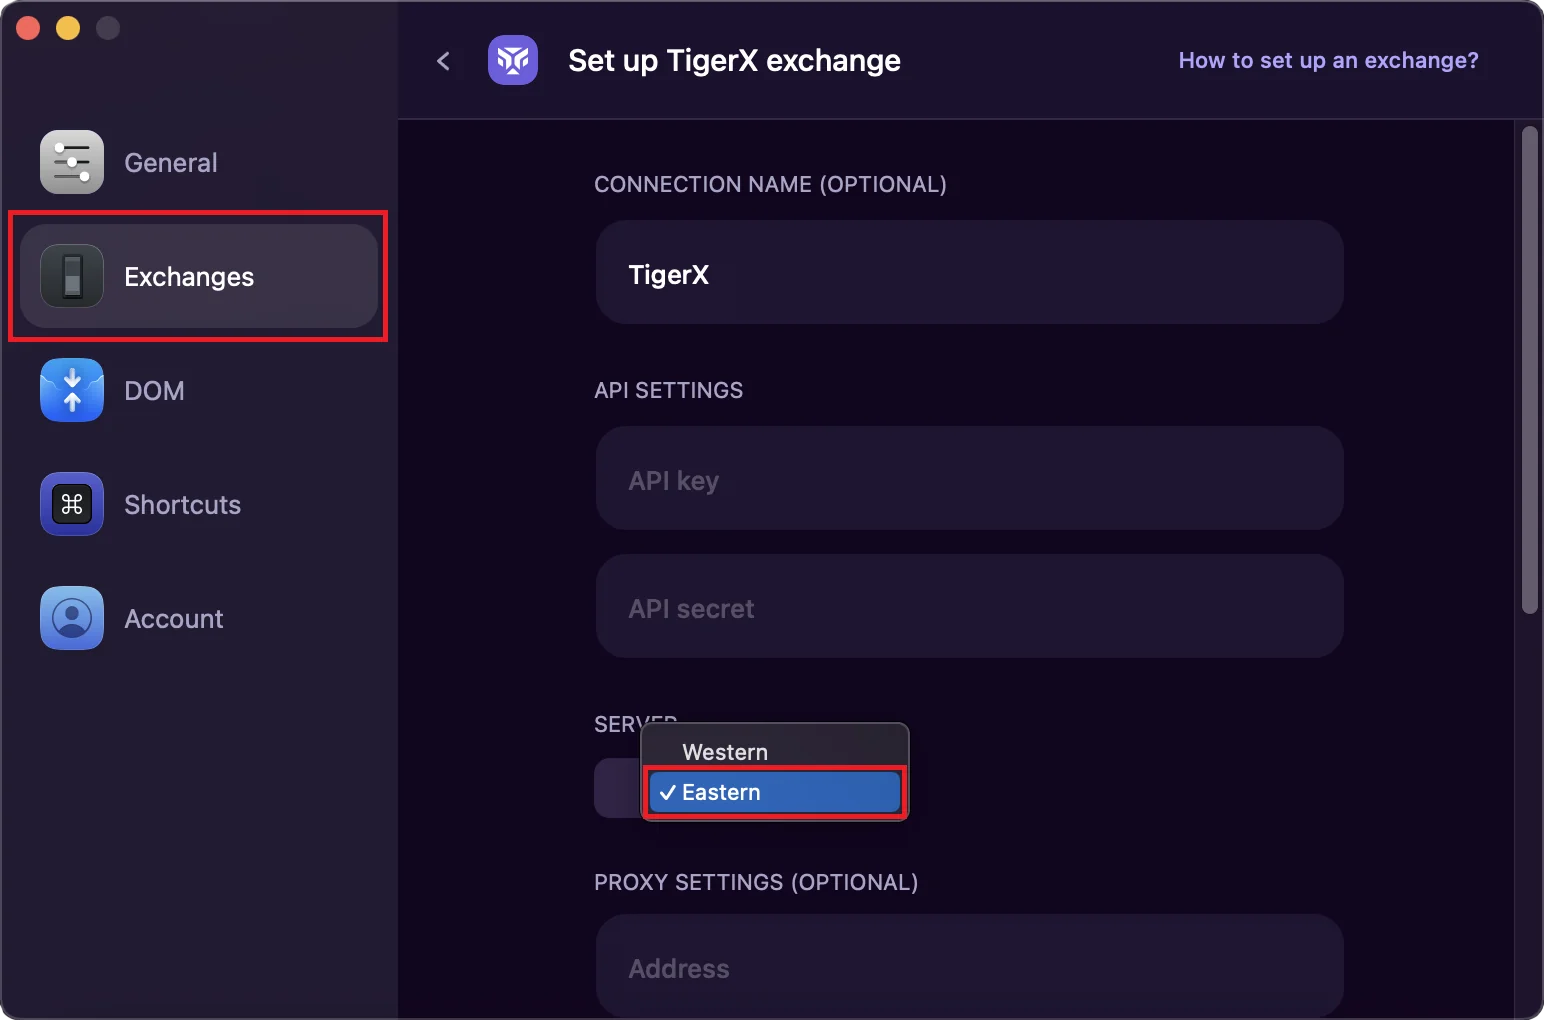Click the General settings sliders icon
1544x1020 pixels.
point(72,162)
